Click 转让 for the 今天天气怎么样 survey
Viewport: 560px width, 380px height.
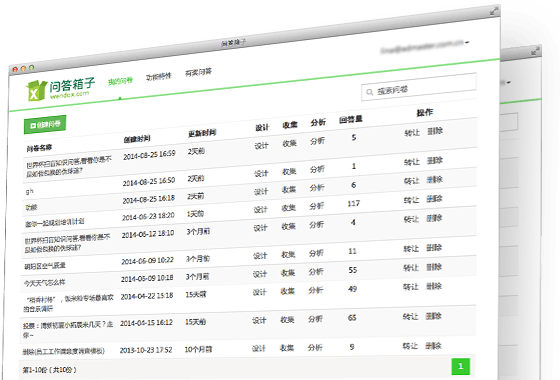411,268
